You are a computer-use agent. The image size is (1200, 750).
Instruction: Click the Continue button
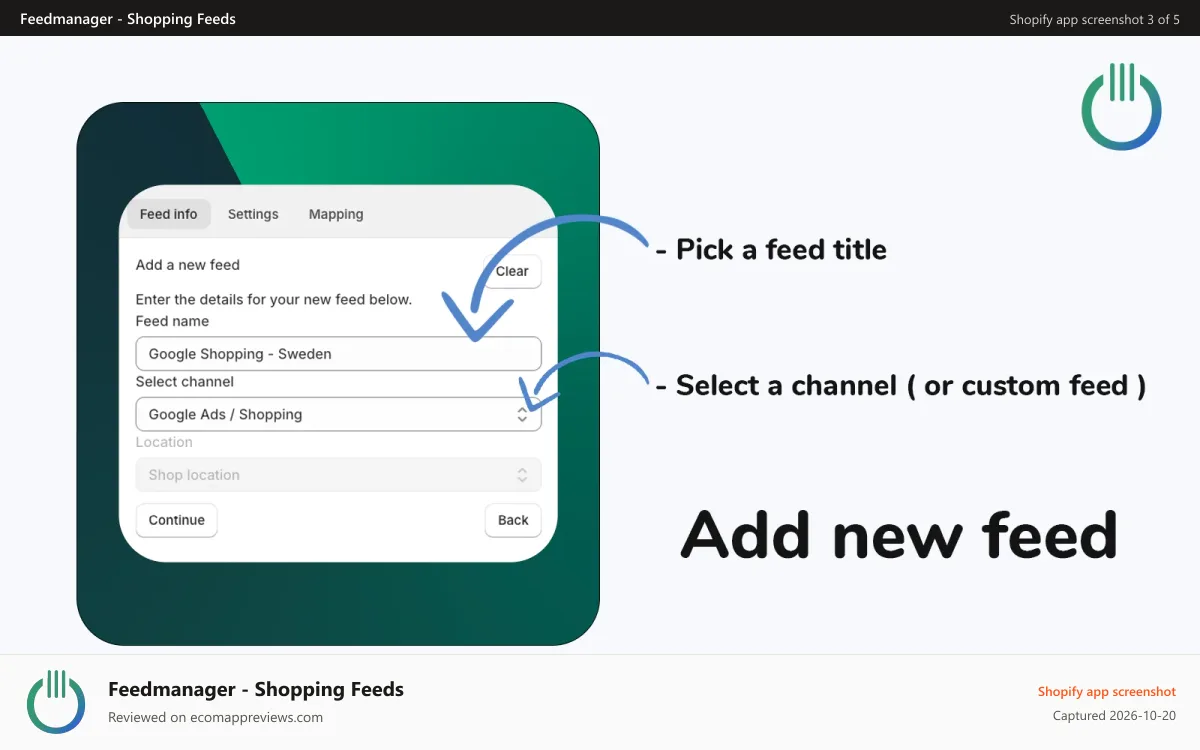coord(177,520)
